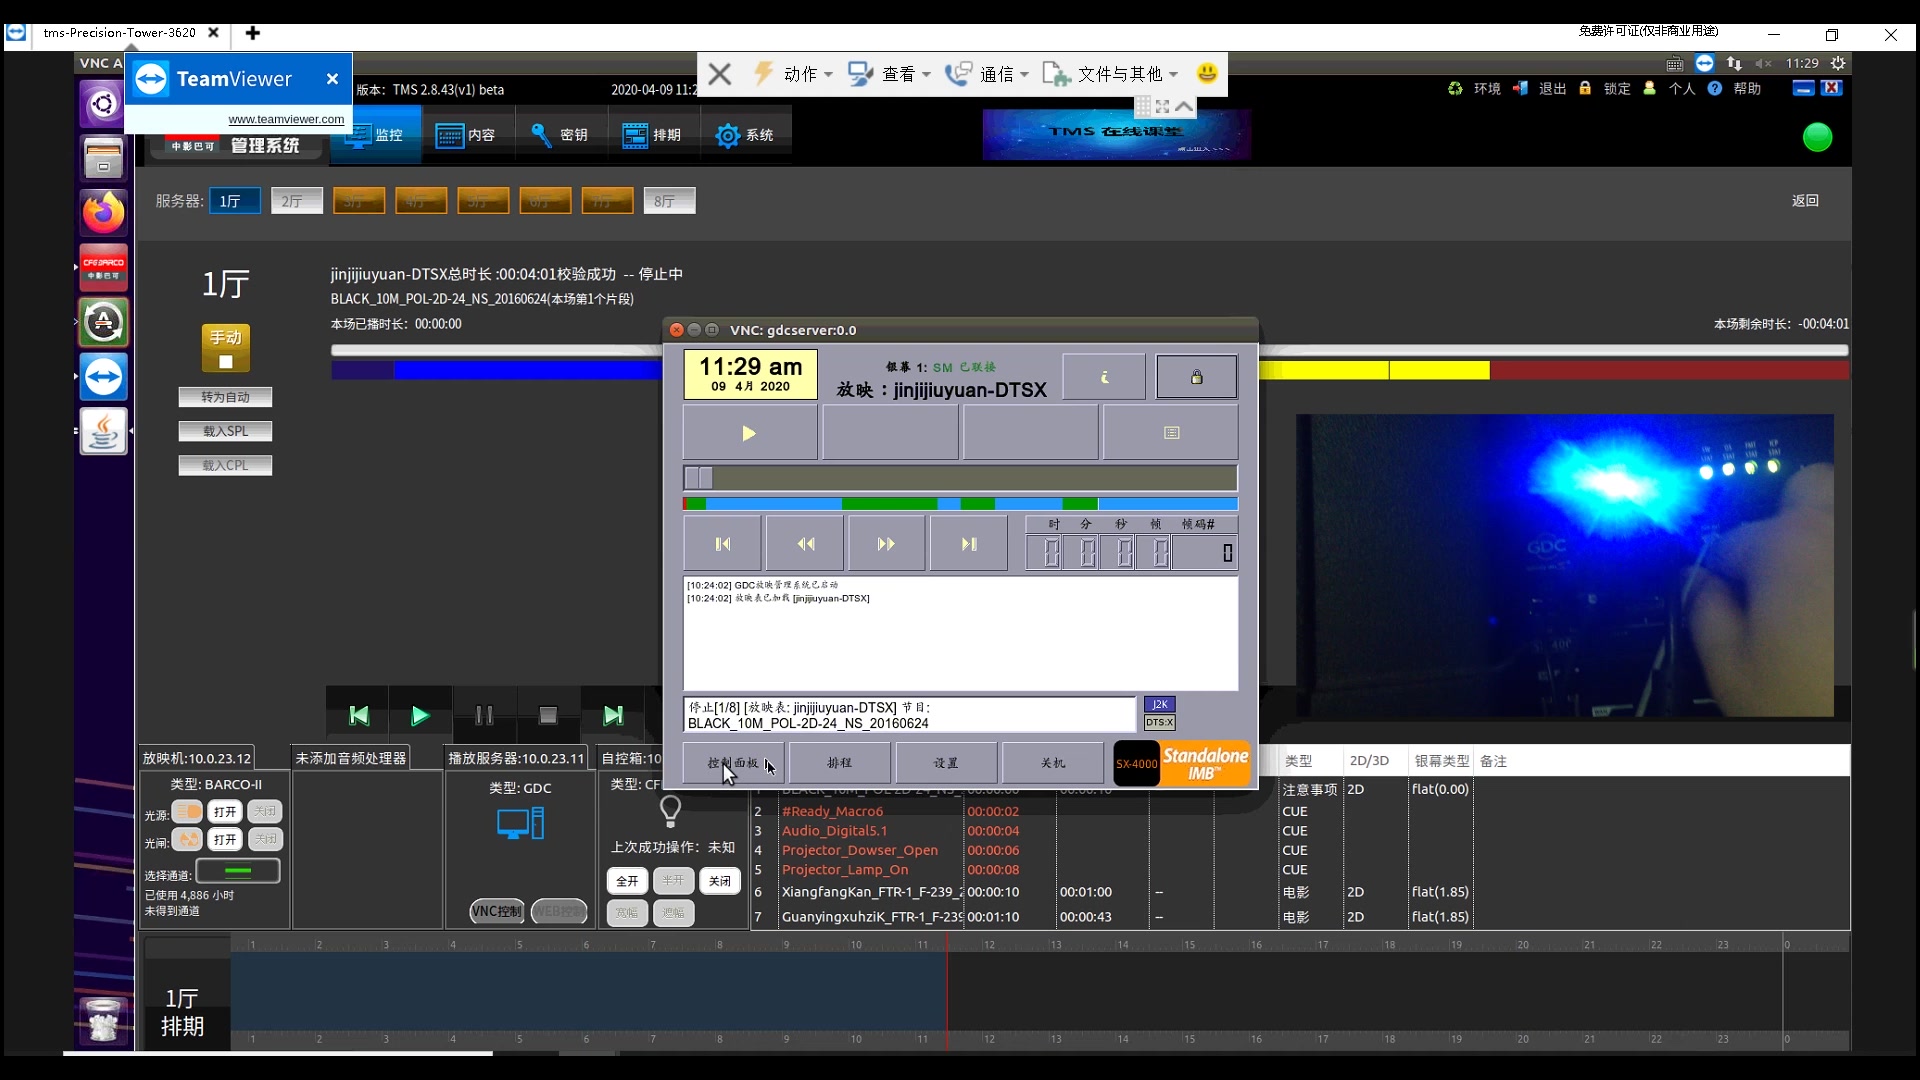Open the Java application dock icon
The width and height of the screenshot is (1920, 1080).
[103, 431]
